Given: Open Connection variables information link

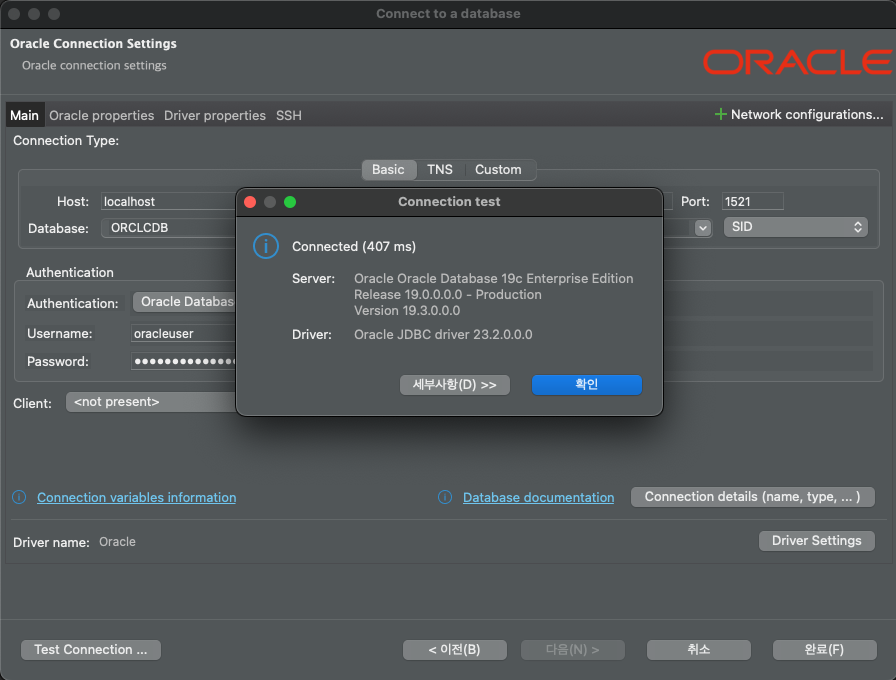Looking at the screenshot, I should click(137, 497).
